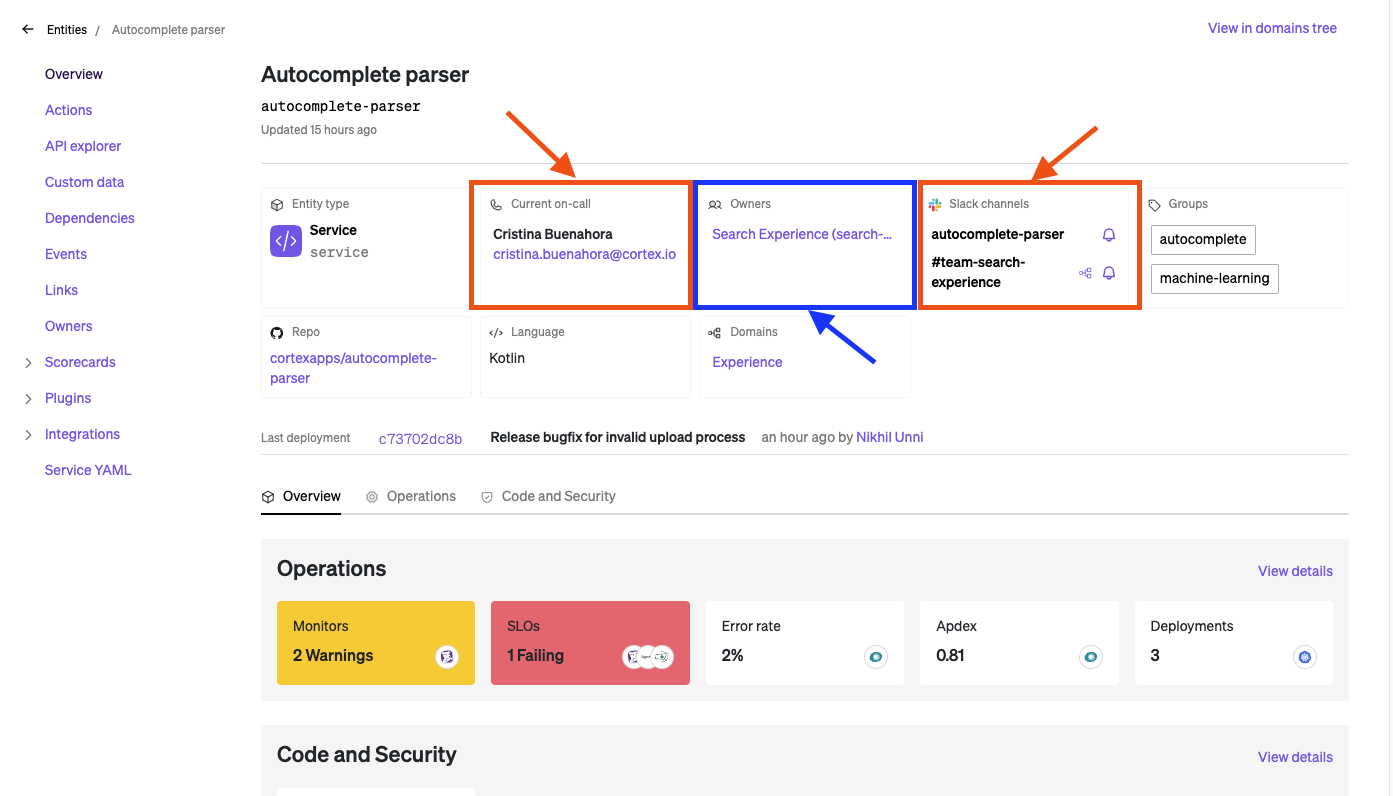Screen dimensions: 1393x796
Task: Open View details in the Operations section
Action: click(x=1295, y=571)
